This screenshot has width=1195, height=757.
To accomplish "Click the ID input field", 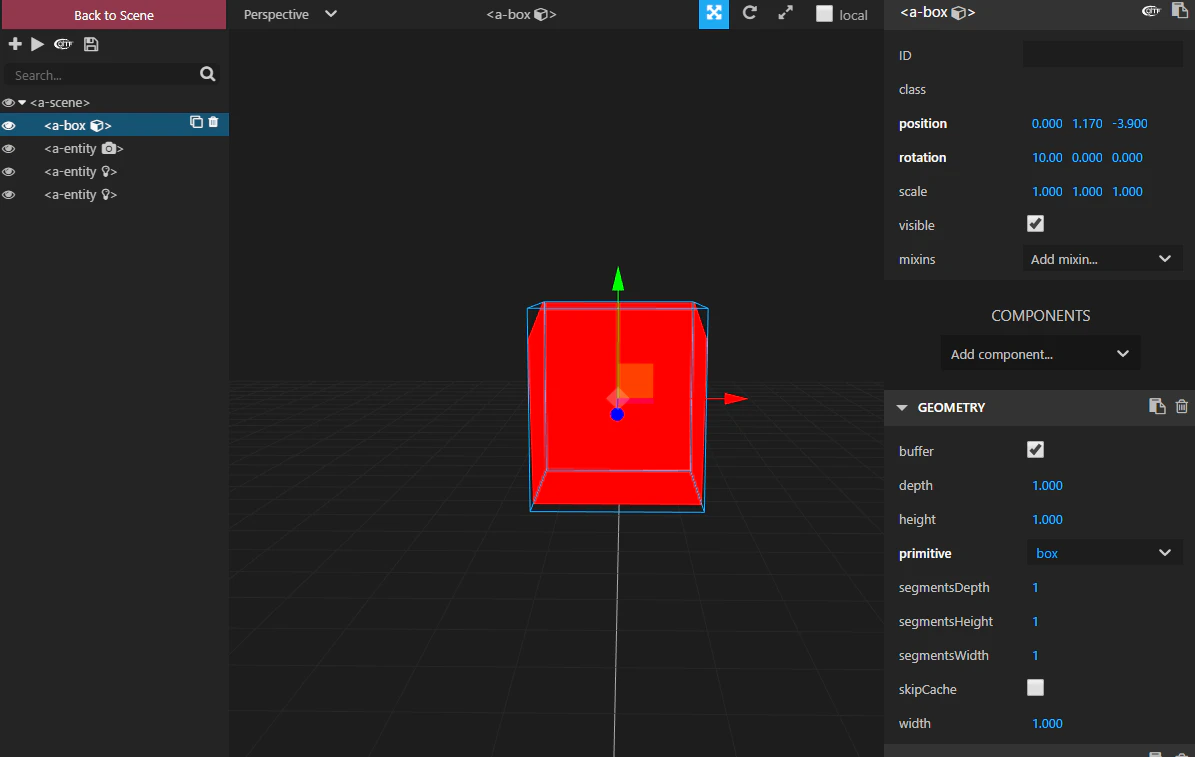I will pos(1102,55).
